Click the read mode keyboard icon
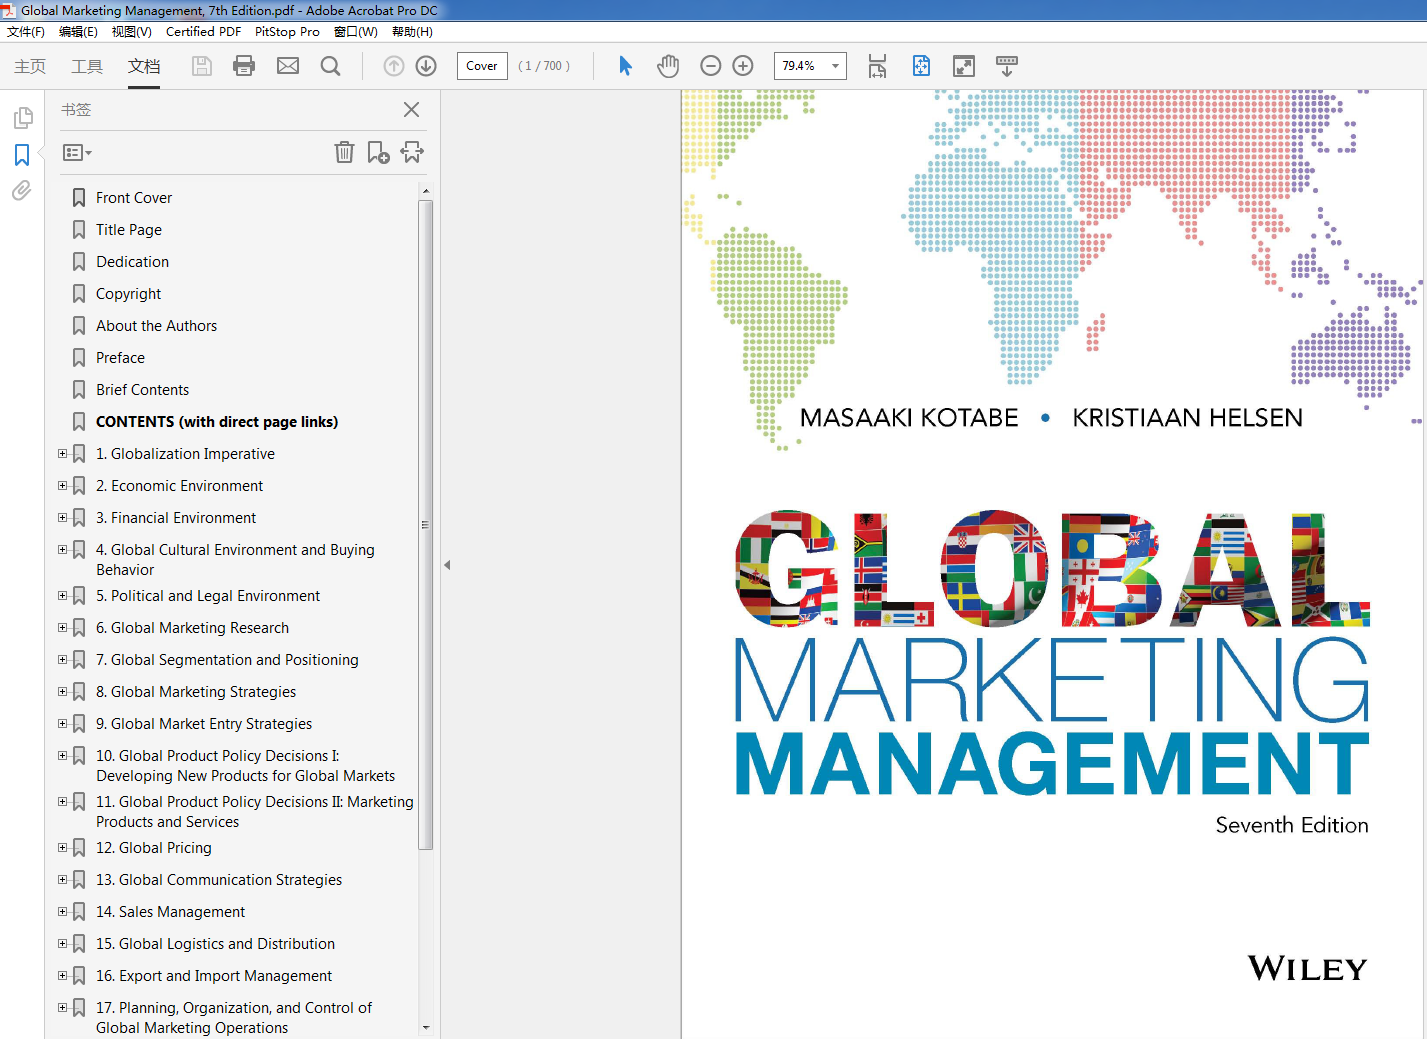Image resolution: width=1427 pixels, height=1039 pixels. (1007, 66)
